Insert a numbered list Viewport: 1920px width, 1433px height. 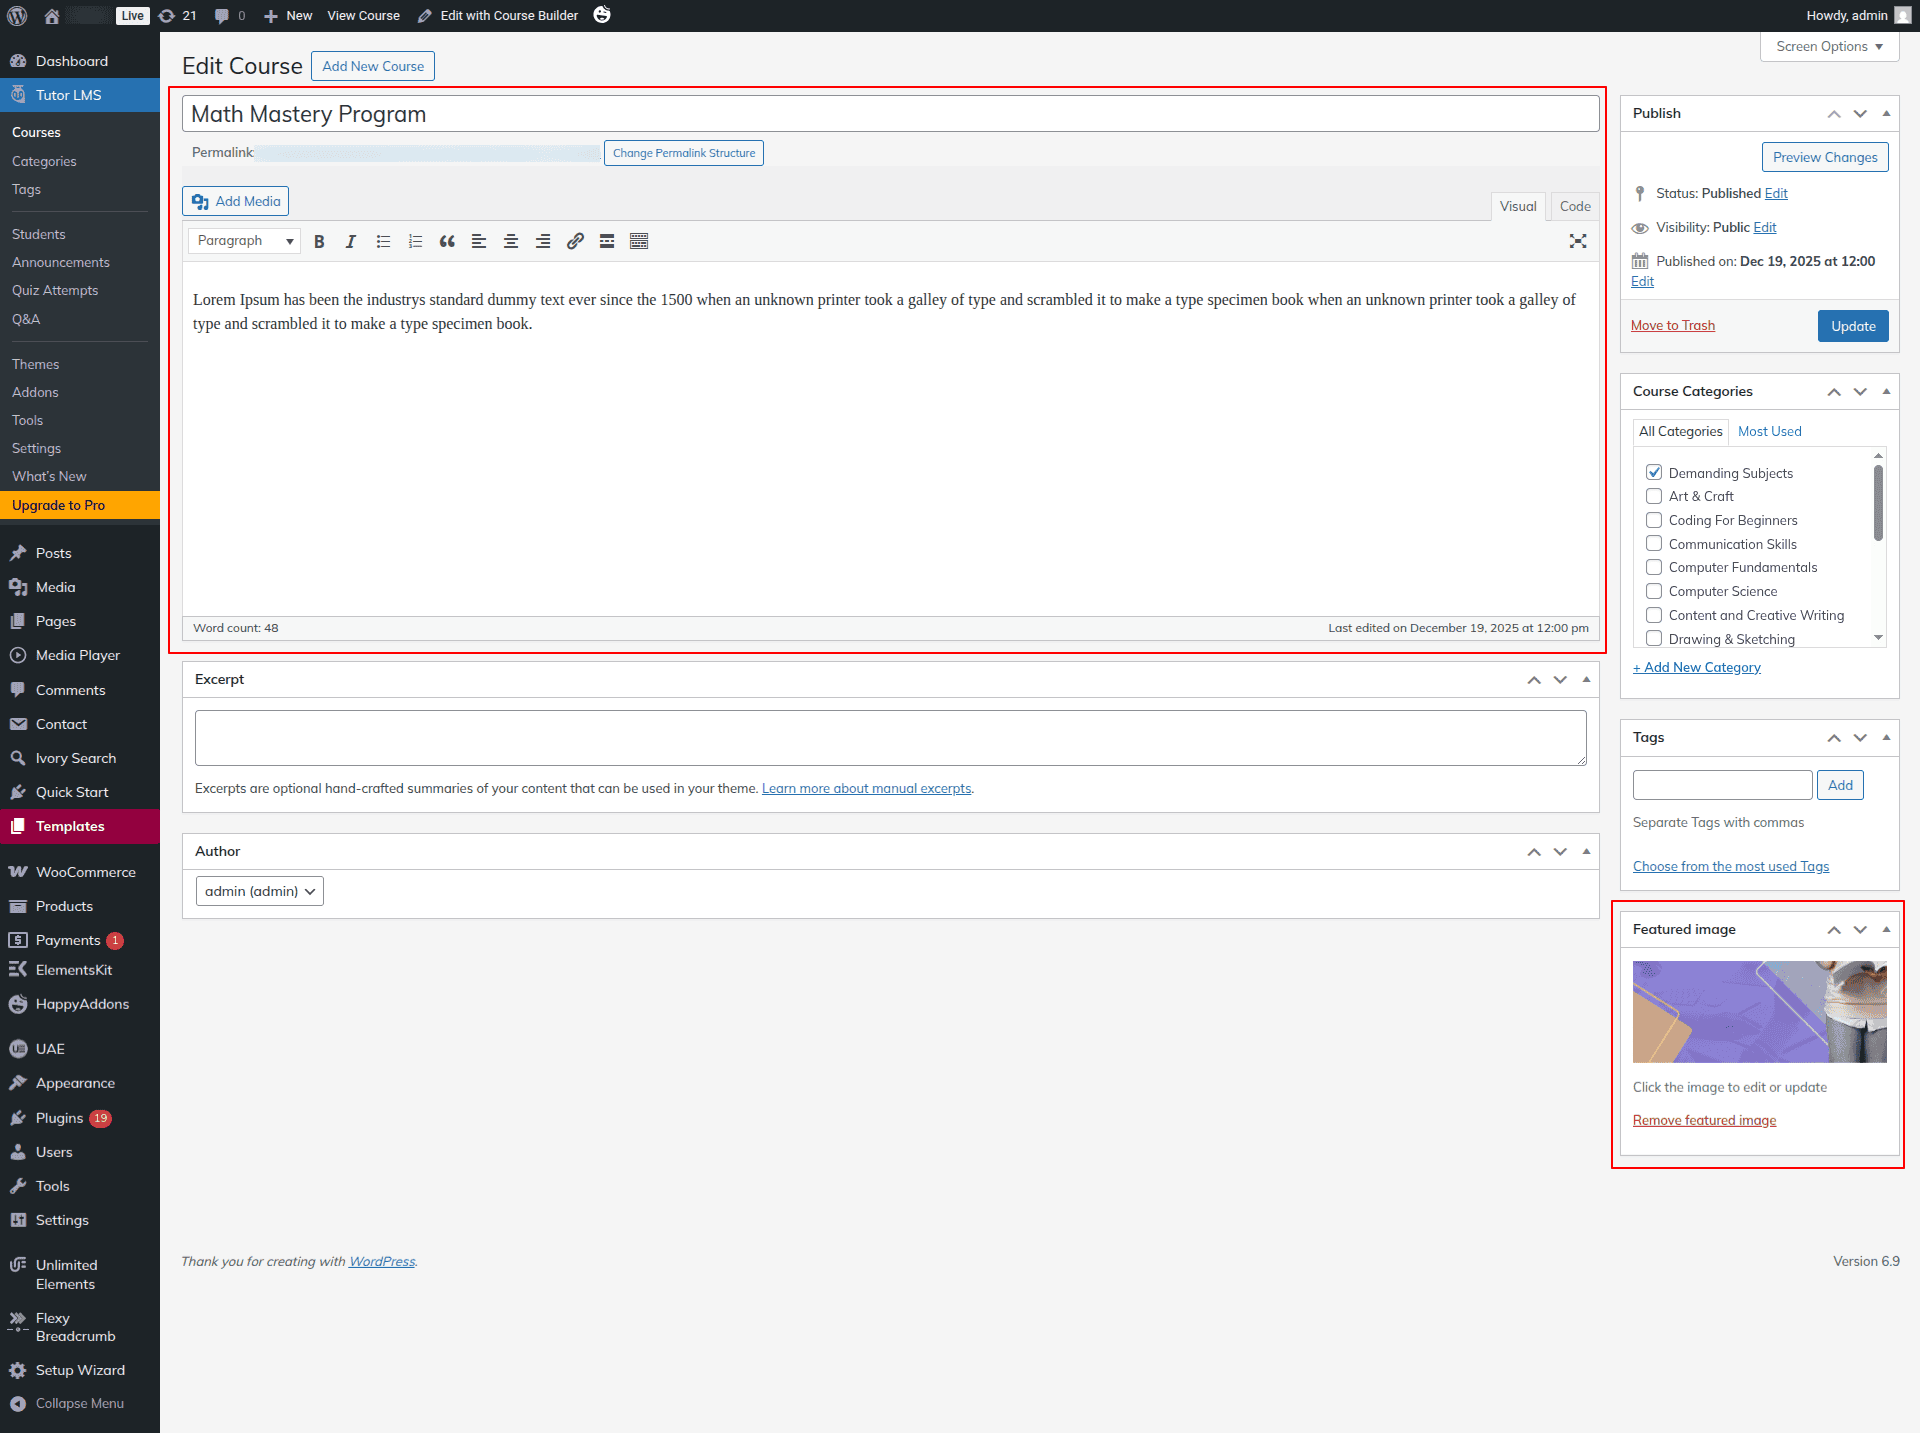coord(415,241)
